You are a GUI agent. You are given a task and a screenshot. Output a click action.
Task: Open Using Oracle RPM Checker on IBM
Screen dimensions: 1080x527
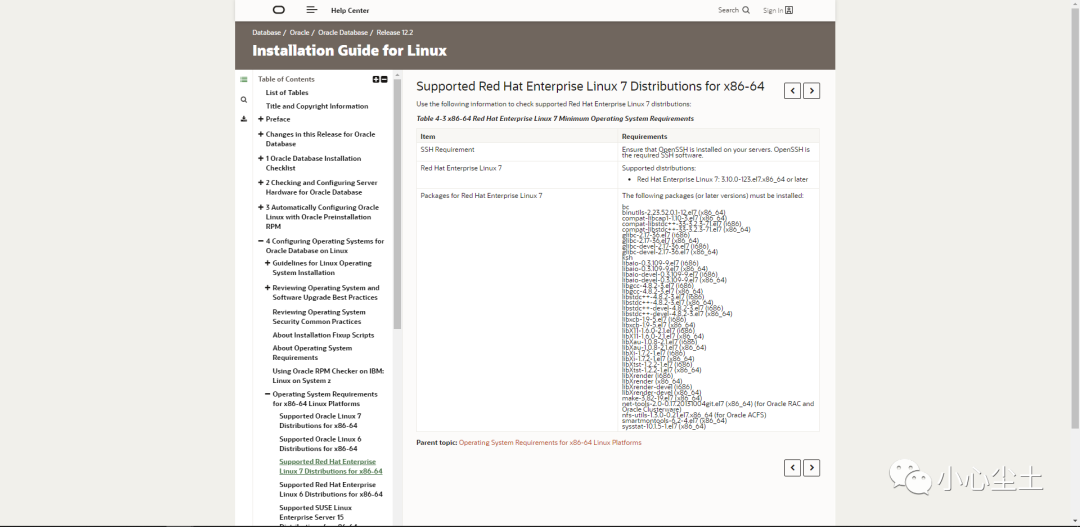click(328, 375)
